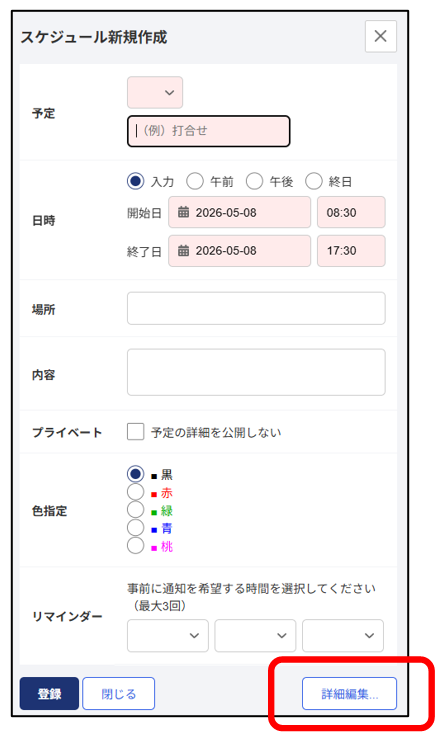Viewport: 439px width, 736px height.
Task: Open 詳細編集... detailed editing
Action: coord(349,693)
